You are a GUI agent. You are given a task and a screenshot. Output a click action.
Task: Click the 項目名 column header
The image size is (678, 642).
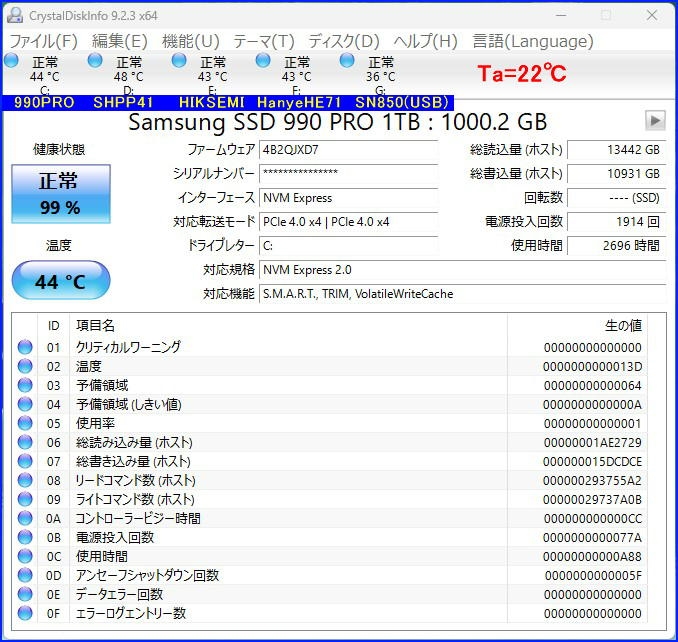click(x=288, y=326)
